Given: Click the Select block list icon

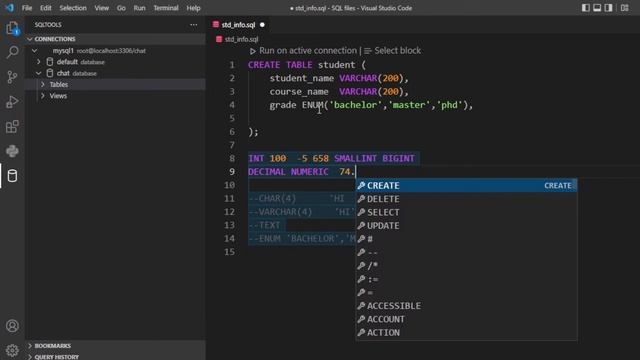Looking at the screenshot, I should click(x=368, y=51).
